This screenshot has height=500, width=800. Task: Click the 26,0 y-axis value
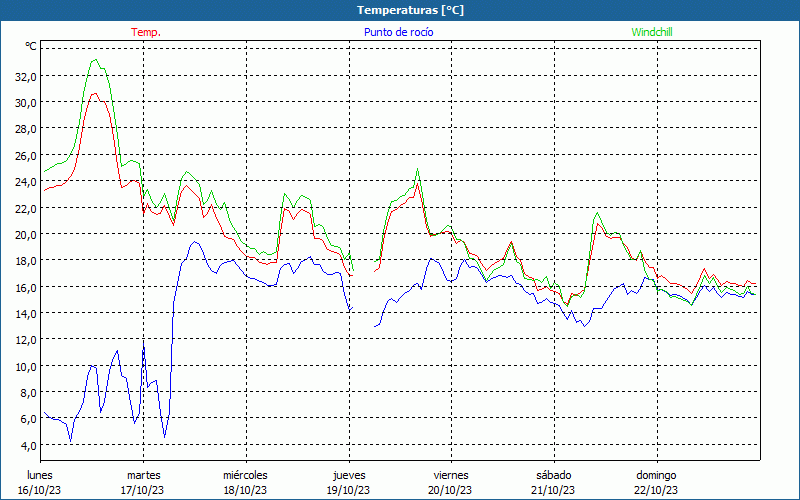[x=26, y=155]
